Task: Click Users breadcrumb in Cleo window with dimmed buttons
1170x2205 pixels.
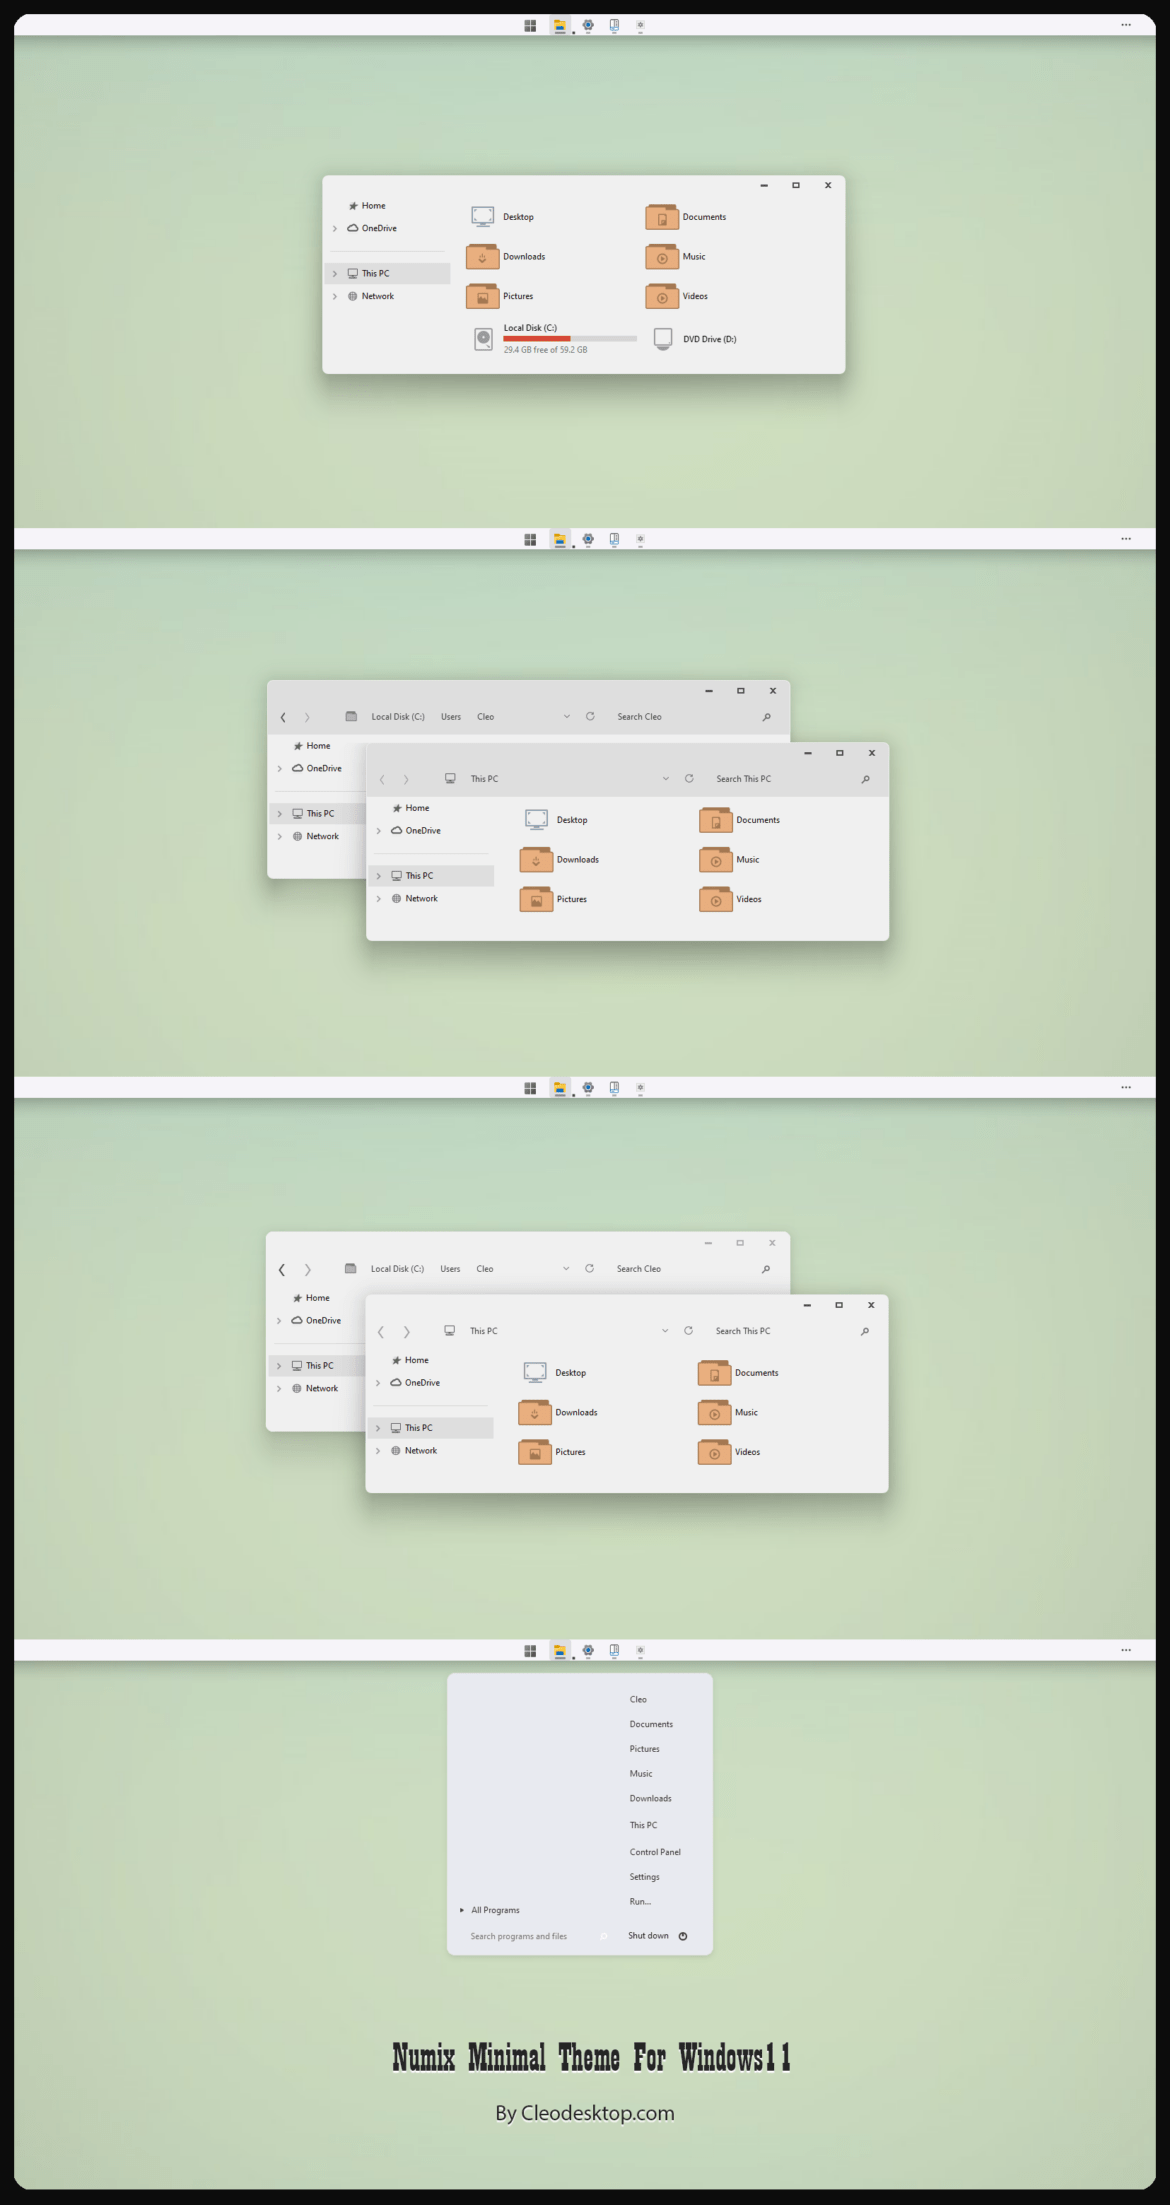Action: [450, 1269]
